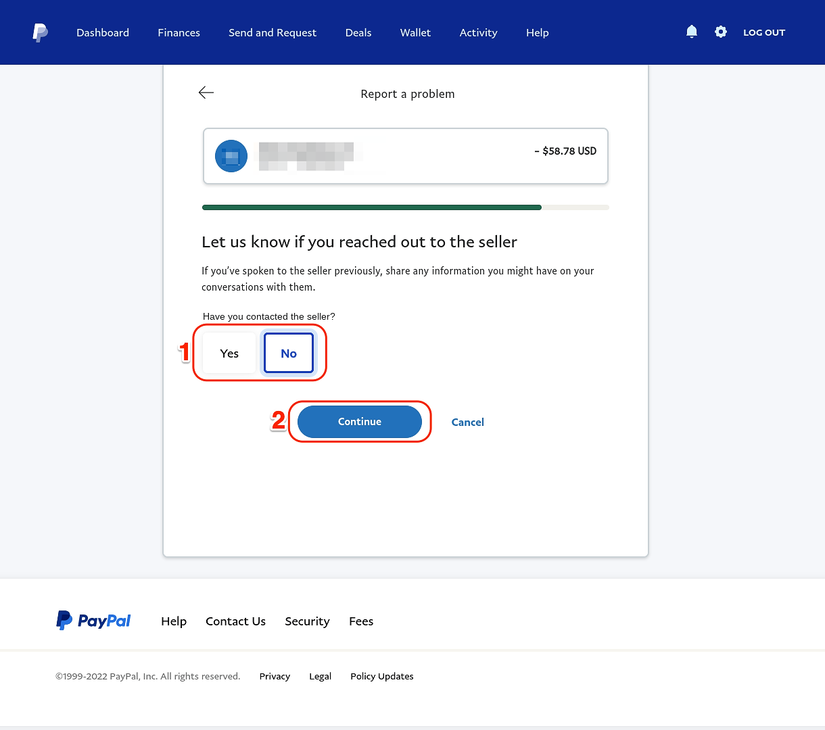Click the PayPal logo in the navigation bar

click(x=39, y=32)
